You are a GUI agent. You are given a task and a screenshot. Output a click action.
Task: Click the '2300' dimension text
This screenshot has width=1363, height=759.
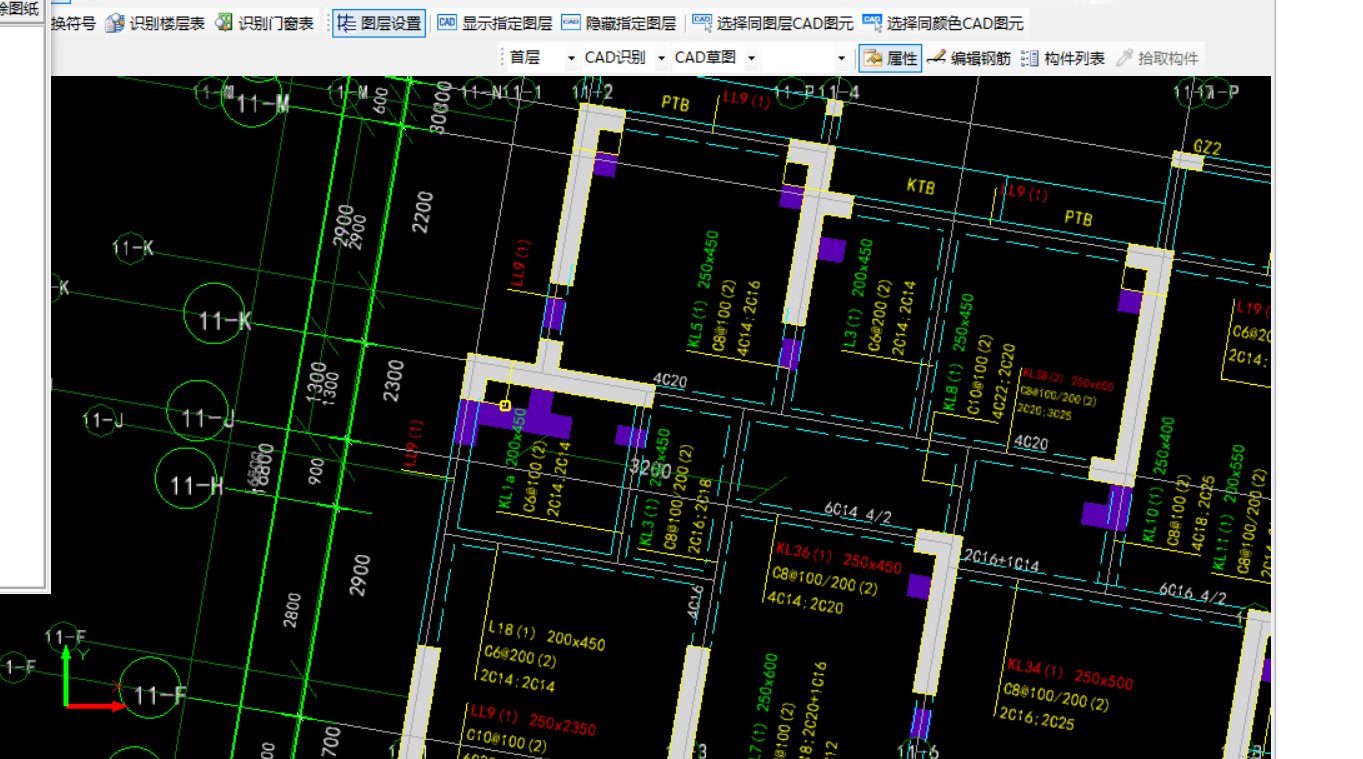[395, 380]
